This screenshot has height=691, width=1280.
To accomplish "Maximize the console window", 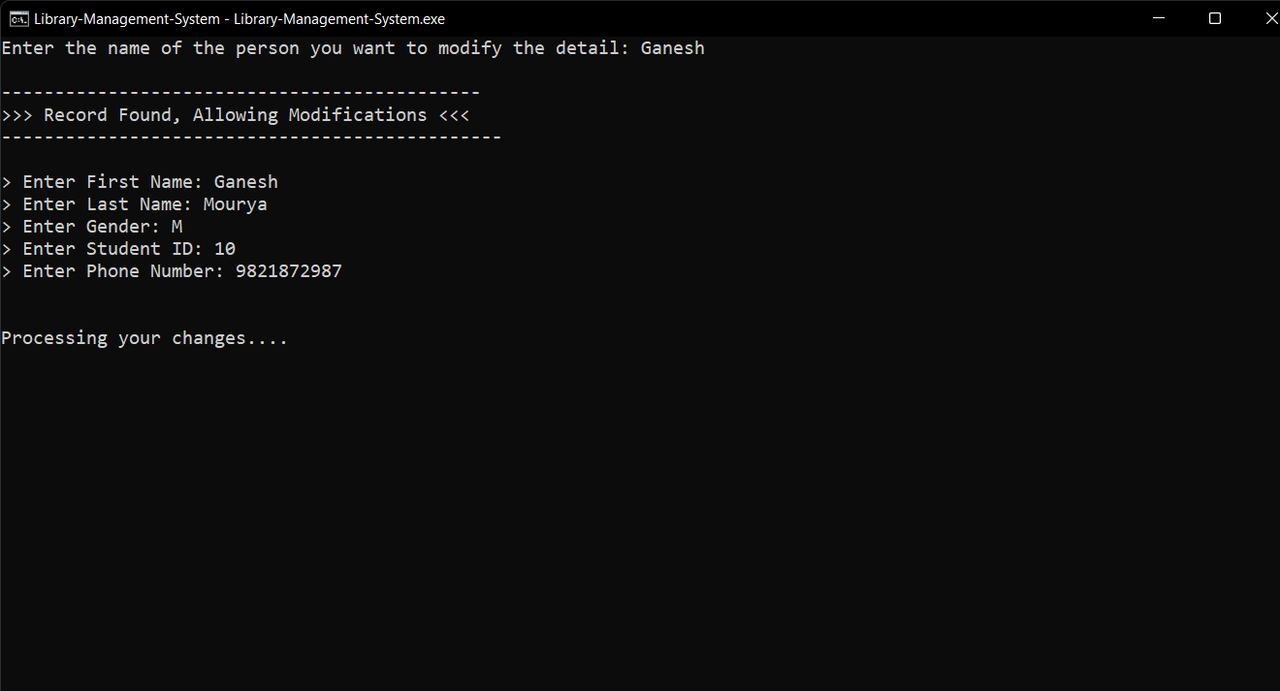I will [x=1215, y=18].
